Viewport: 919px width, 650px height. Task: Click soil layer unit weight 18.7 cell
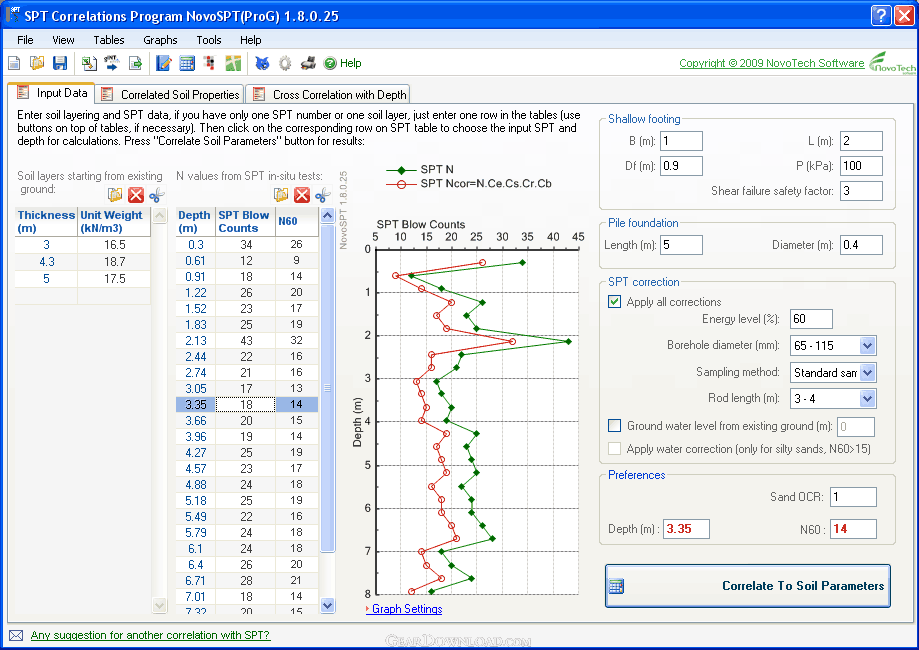coord(114,261)
